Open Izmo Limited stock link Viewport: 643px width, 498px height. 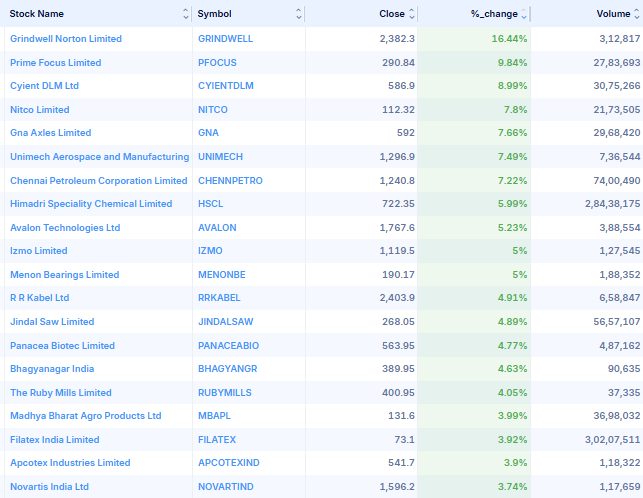coord(39,251)
